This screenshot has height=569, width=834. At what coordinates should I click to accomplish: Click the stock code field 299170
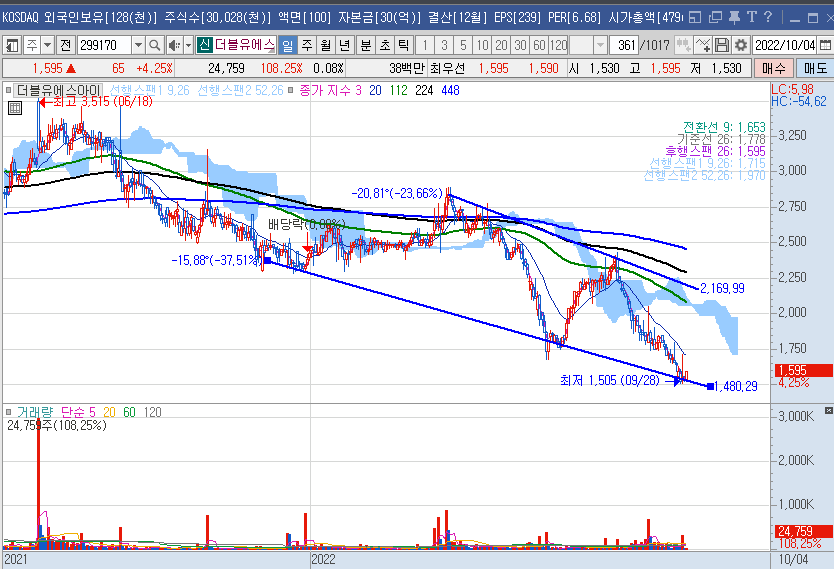pos(105,45)
